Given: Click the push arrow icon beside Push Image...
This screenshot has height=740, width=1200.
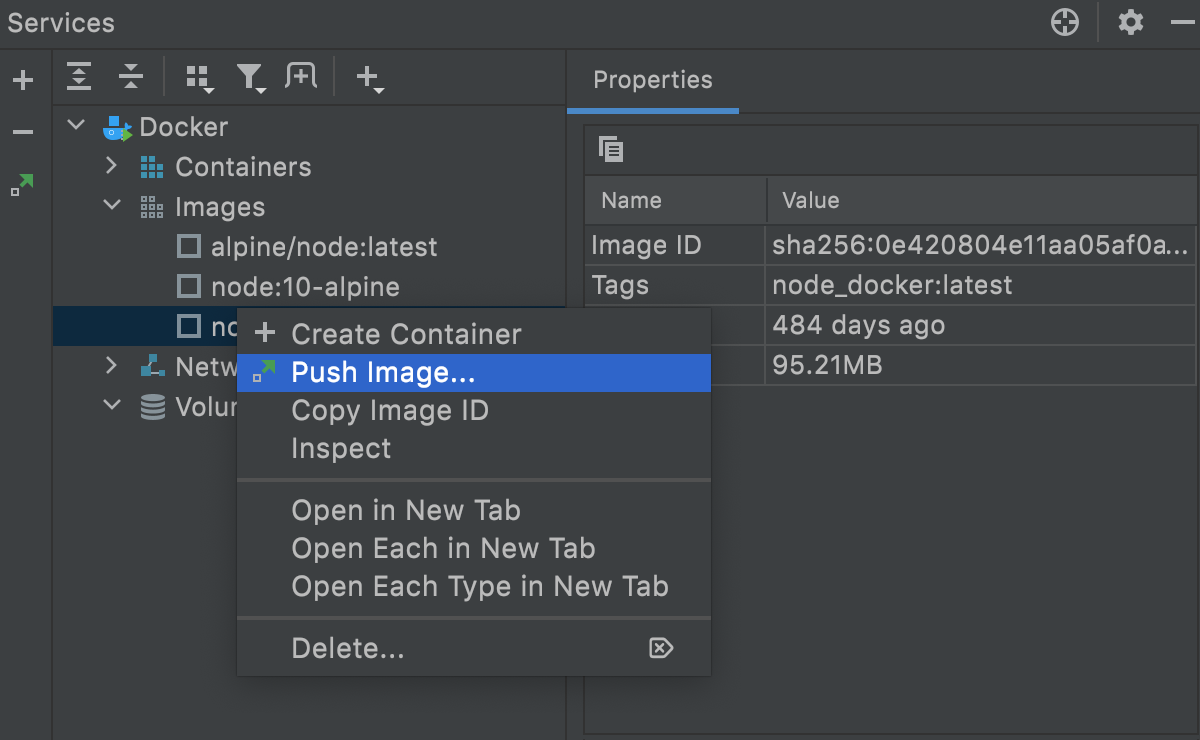Looking at the screenshot, I should click(264, 371).
